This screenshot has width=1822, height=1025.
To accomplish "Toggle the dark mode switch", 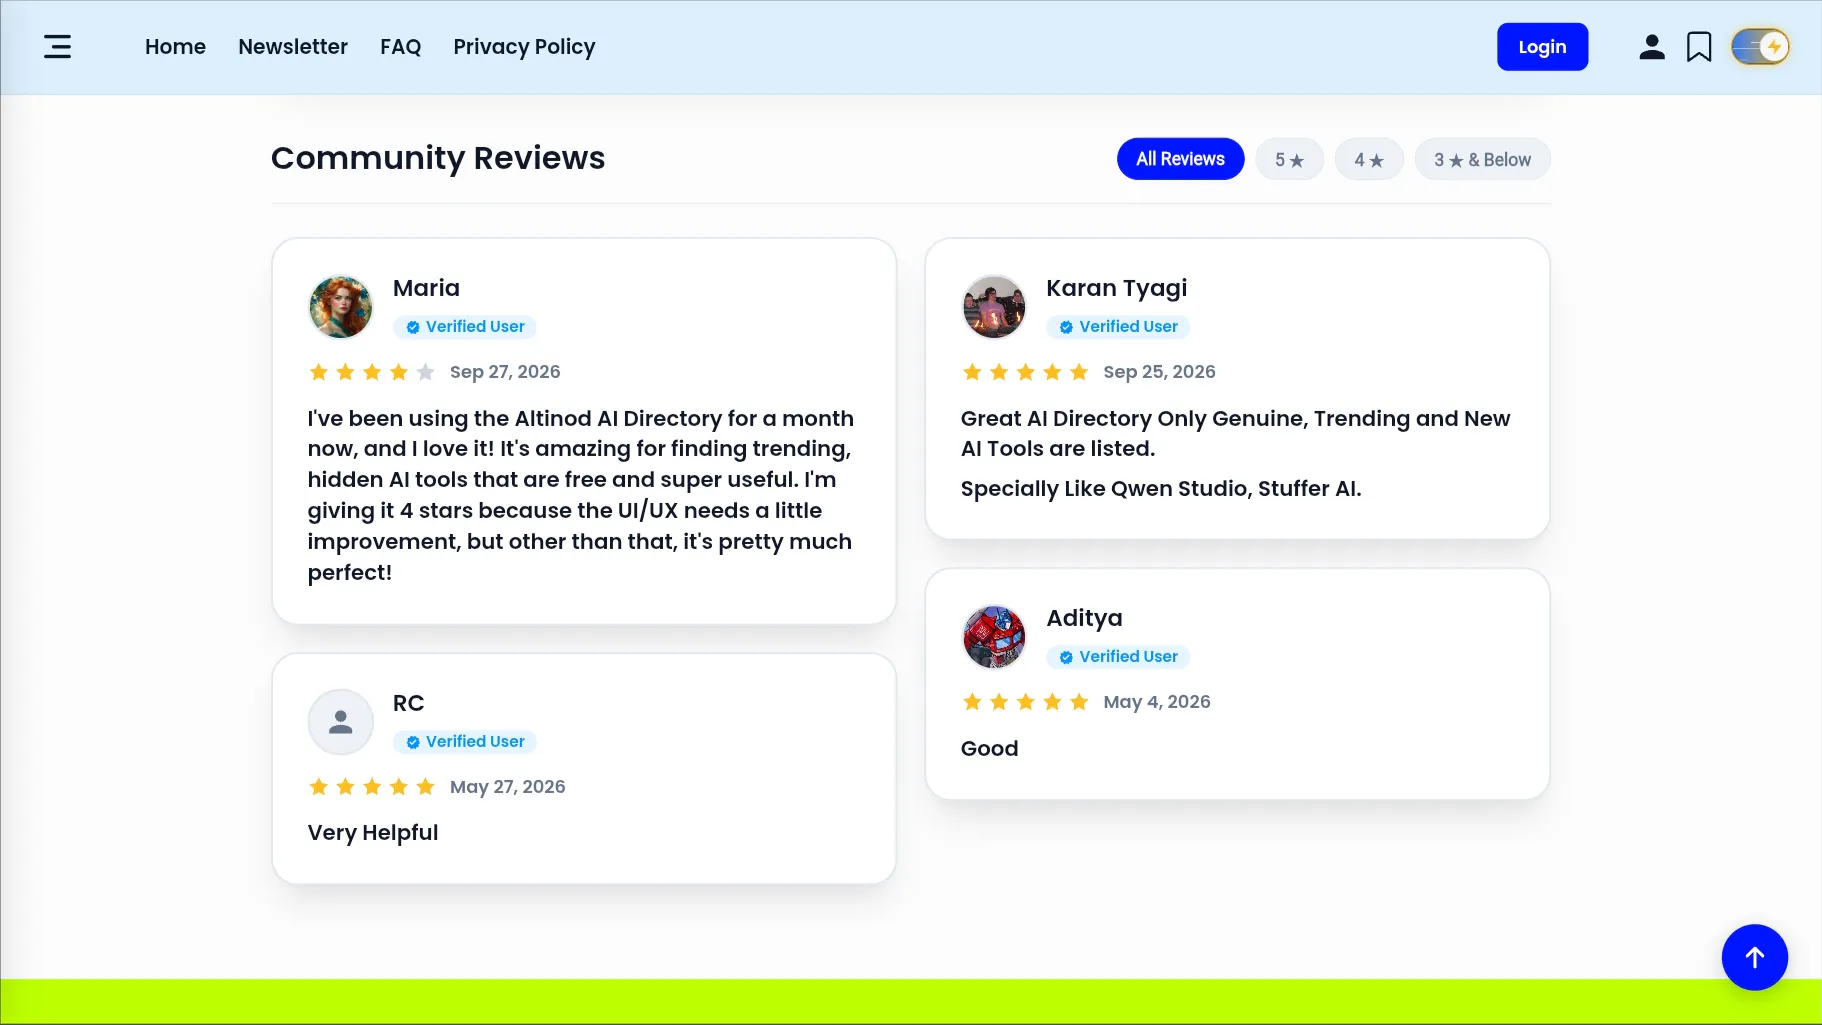I will click(x=1761, y=47).
